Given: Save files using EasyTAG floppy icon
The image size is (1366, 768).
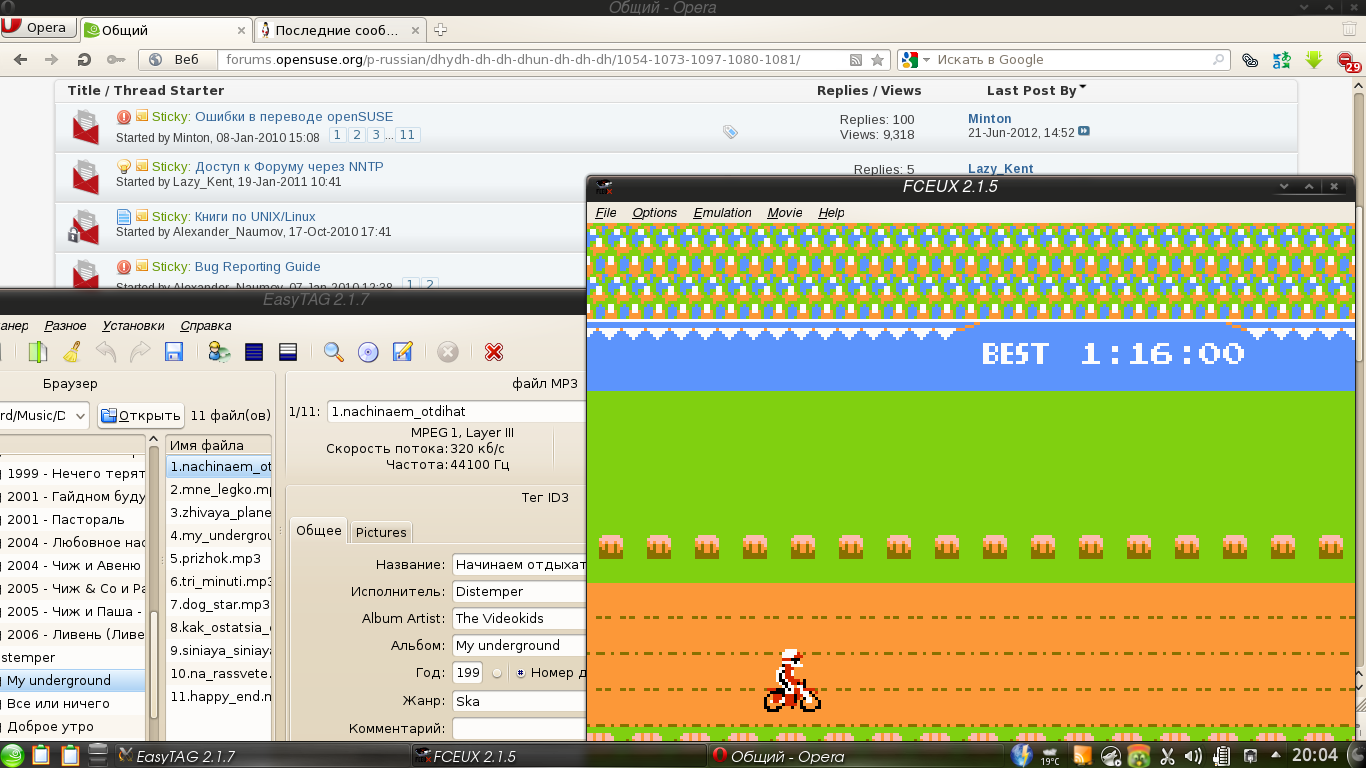Looking at the screenshot, I should pyautogui.click(x=174, y=352).
